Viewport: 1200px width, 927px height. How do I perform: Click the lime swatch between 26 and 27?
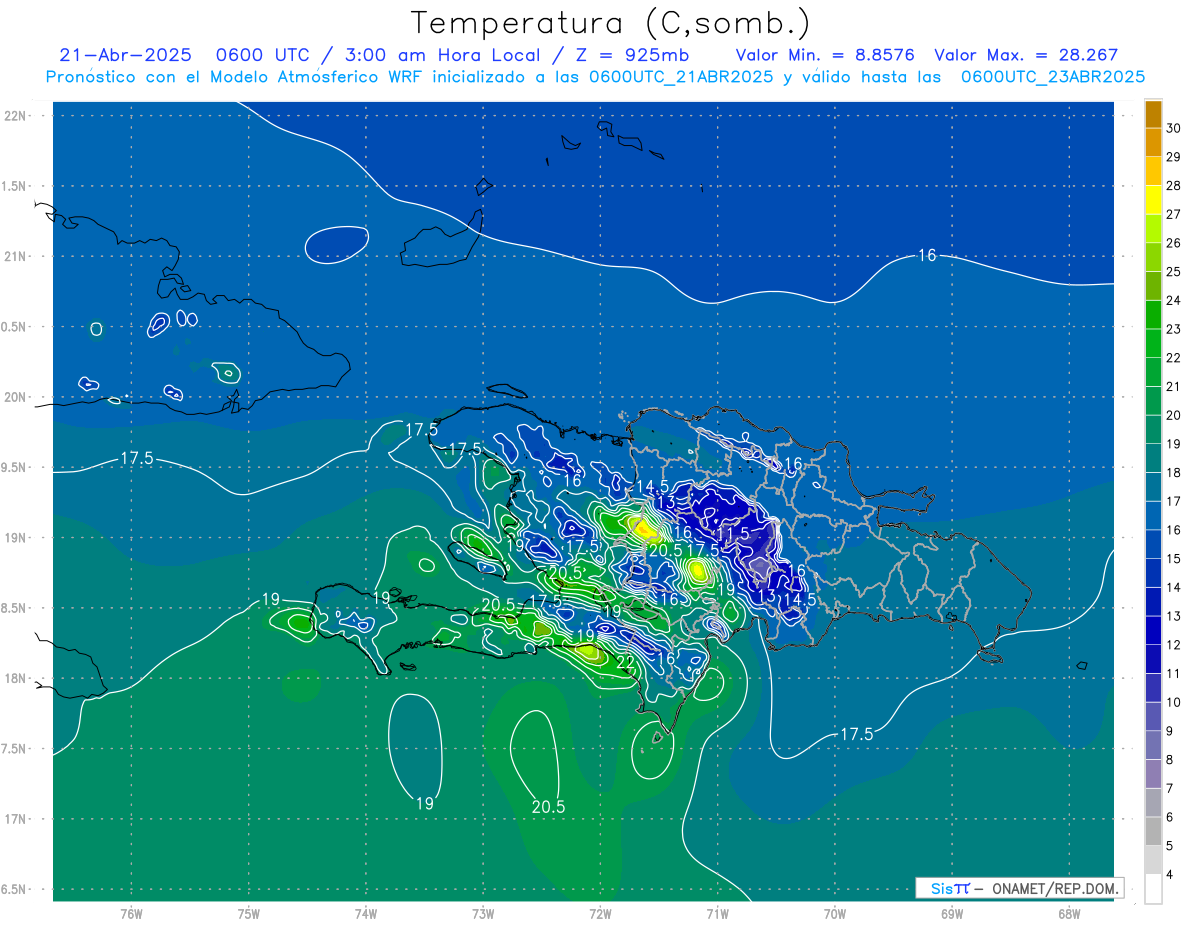pyautogui.click(x=1153, y=228)
